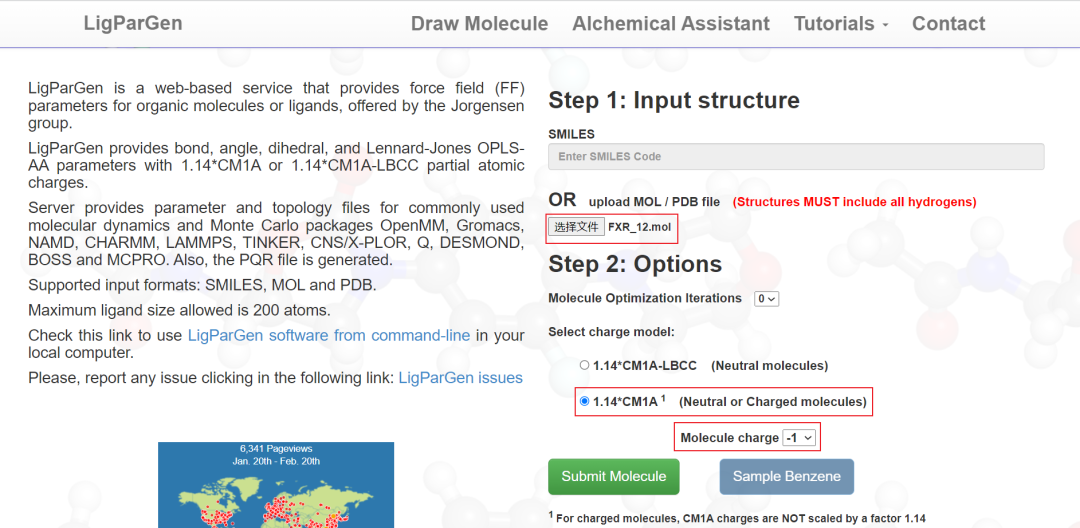The height and width of the screenshot is (528, 1080).
Task: Go to the Draw Molecule page
Action: coord(479,24)
